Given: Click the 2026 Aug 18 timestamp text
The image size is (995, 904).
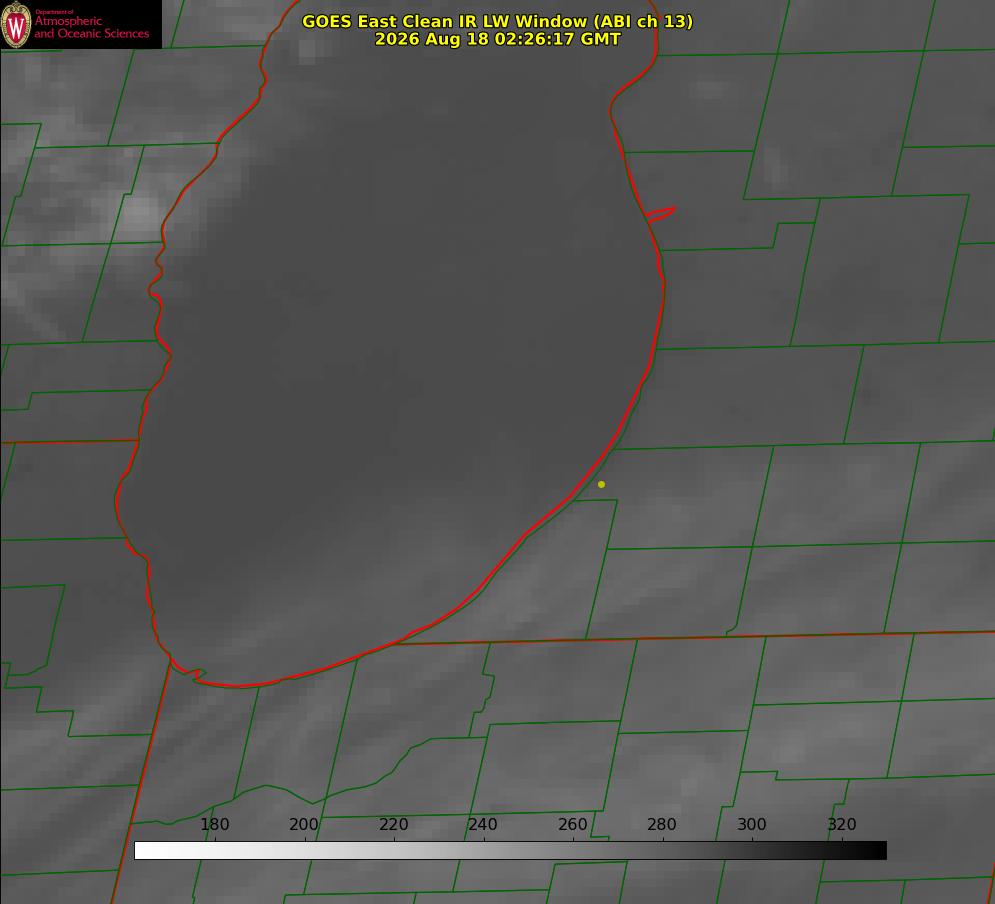Looking at the screenshot, I should (x=498, y=39).
